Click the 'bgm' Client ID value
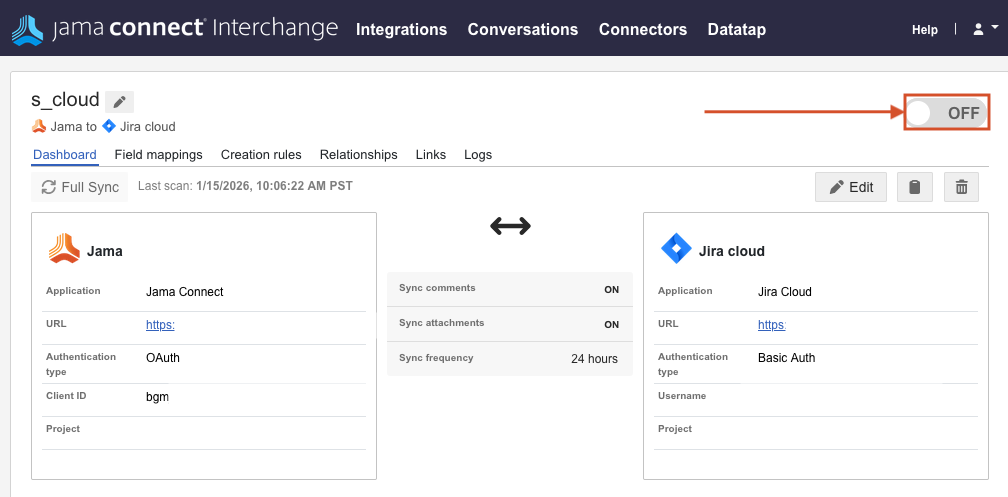The height and width of the screenshot is (497, 1008). point(158,397)
